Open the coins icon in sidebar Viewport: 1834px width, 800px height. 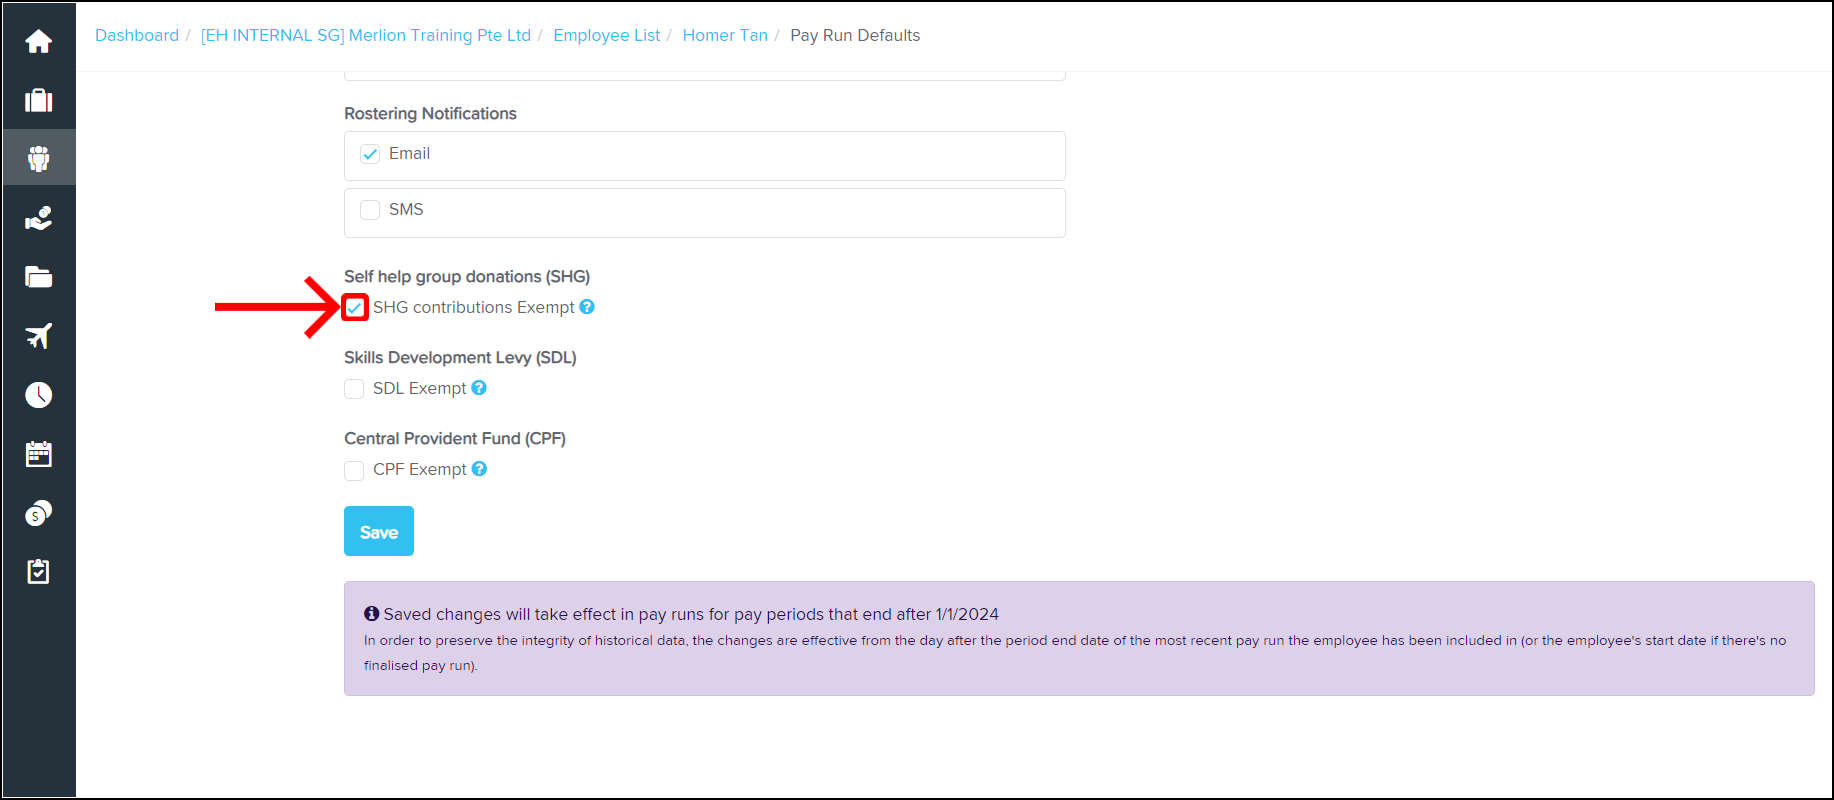click(x=38, y=513)
